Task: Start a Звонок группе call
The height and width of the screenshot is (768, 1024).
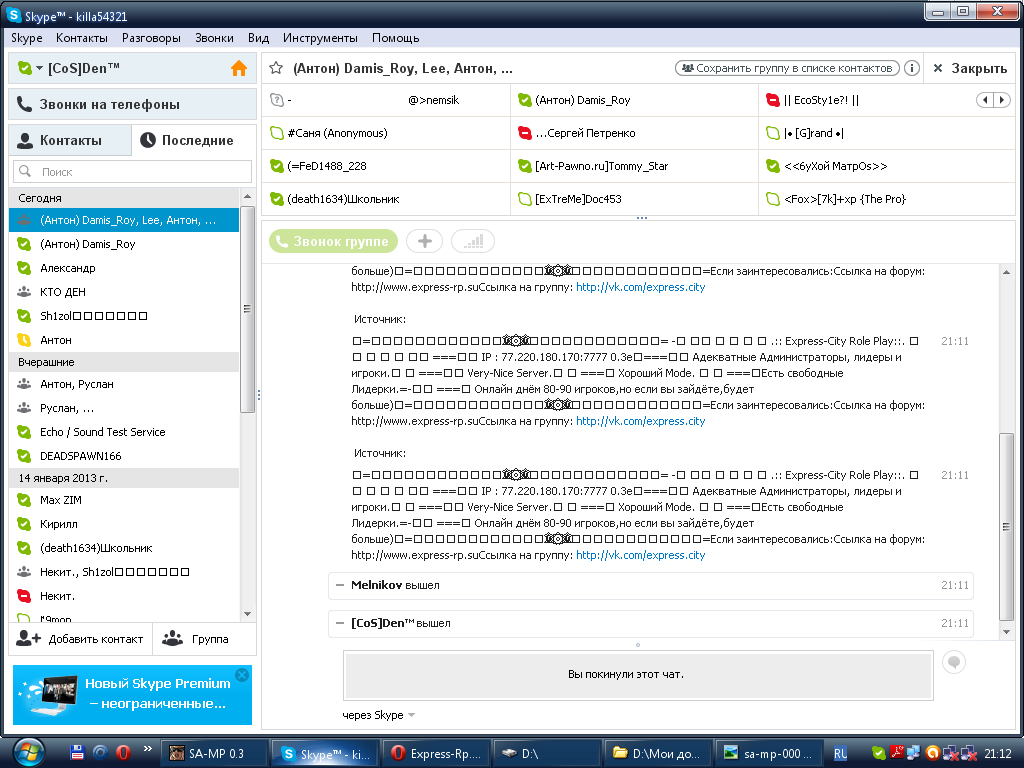Action: coord(333,242)
